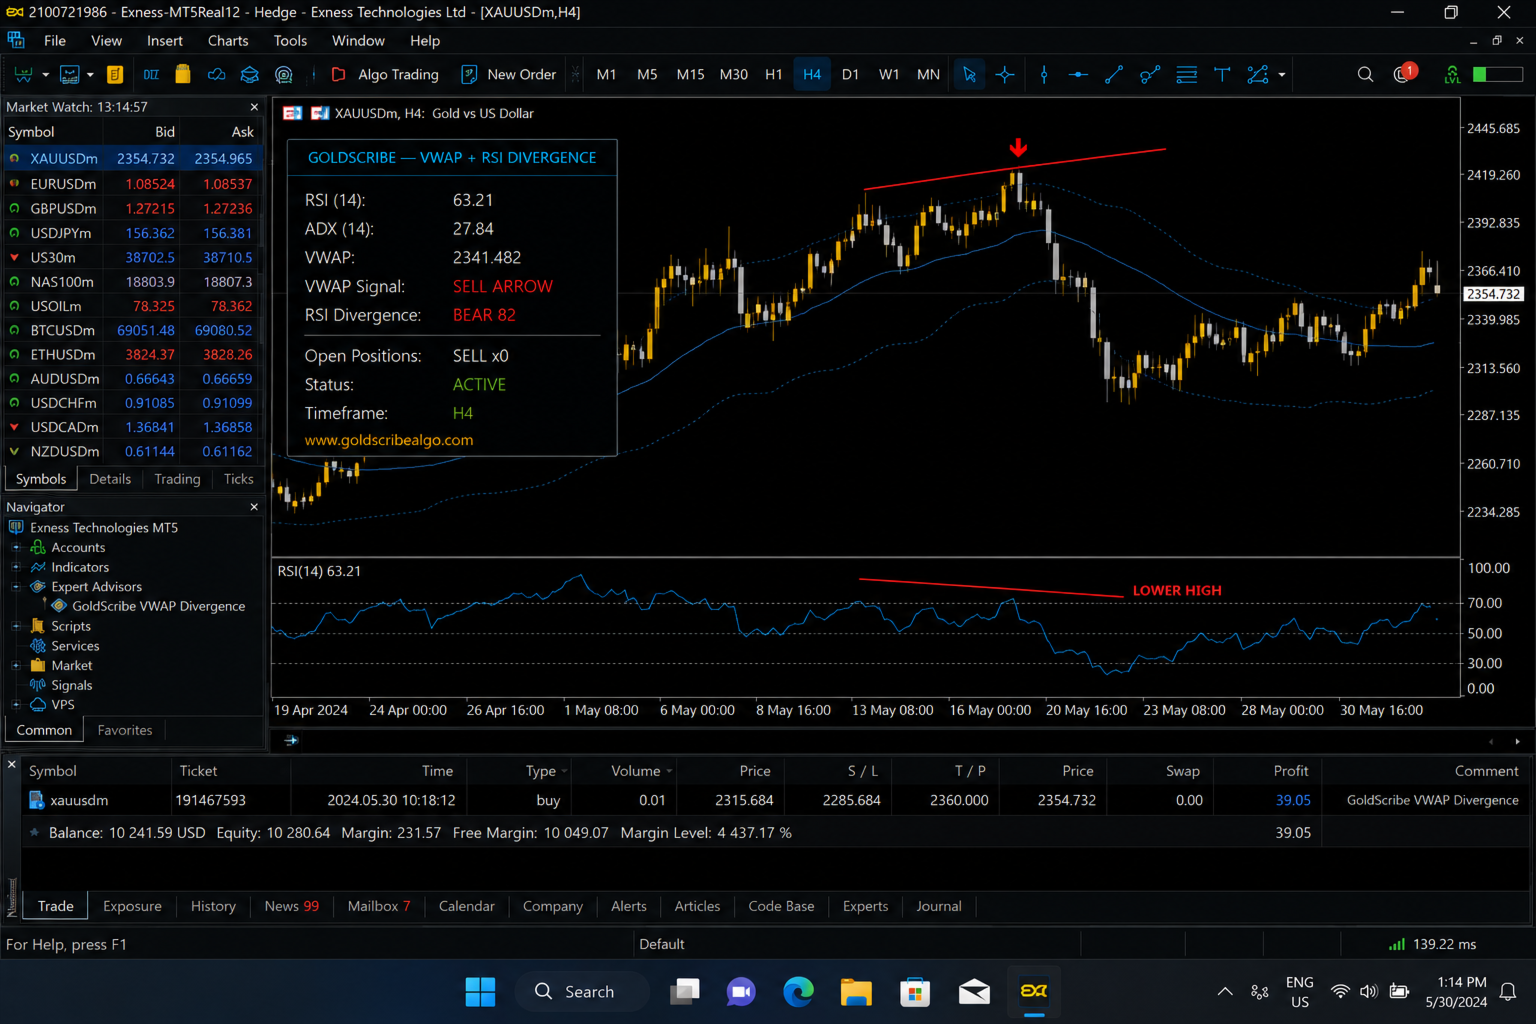Expand the Indicators tree node

pos(16,567)
